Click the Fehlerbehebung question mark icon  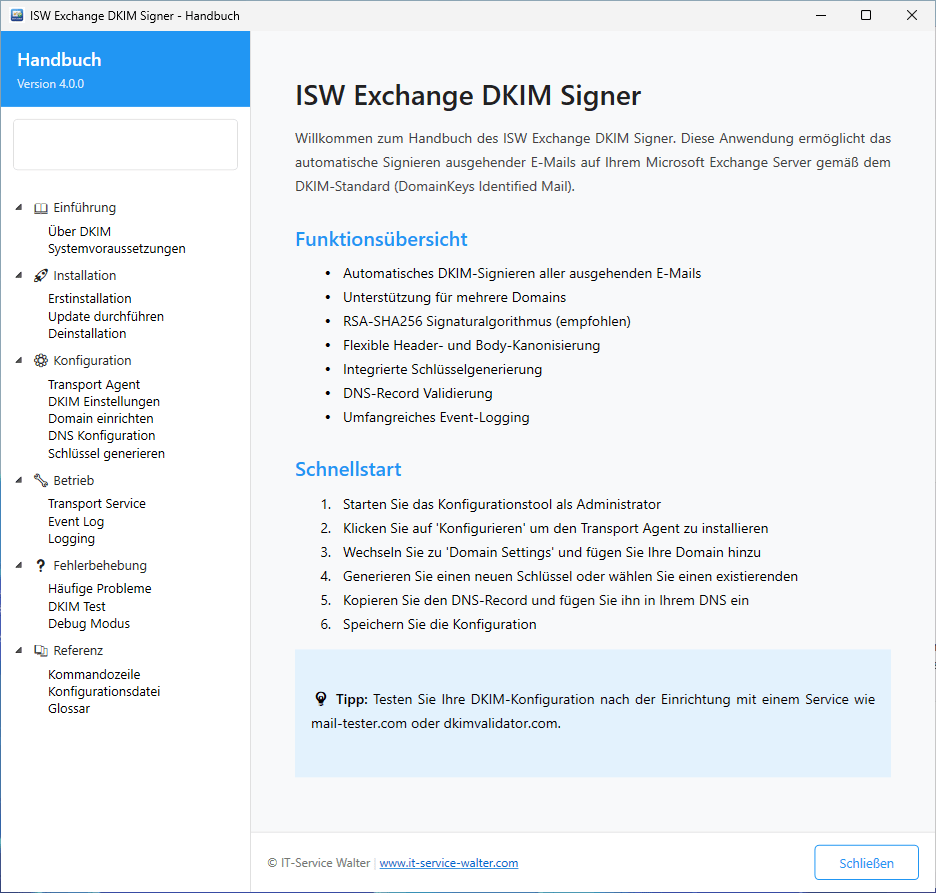[x=40, y=565]
